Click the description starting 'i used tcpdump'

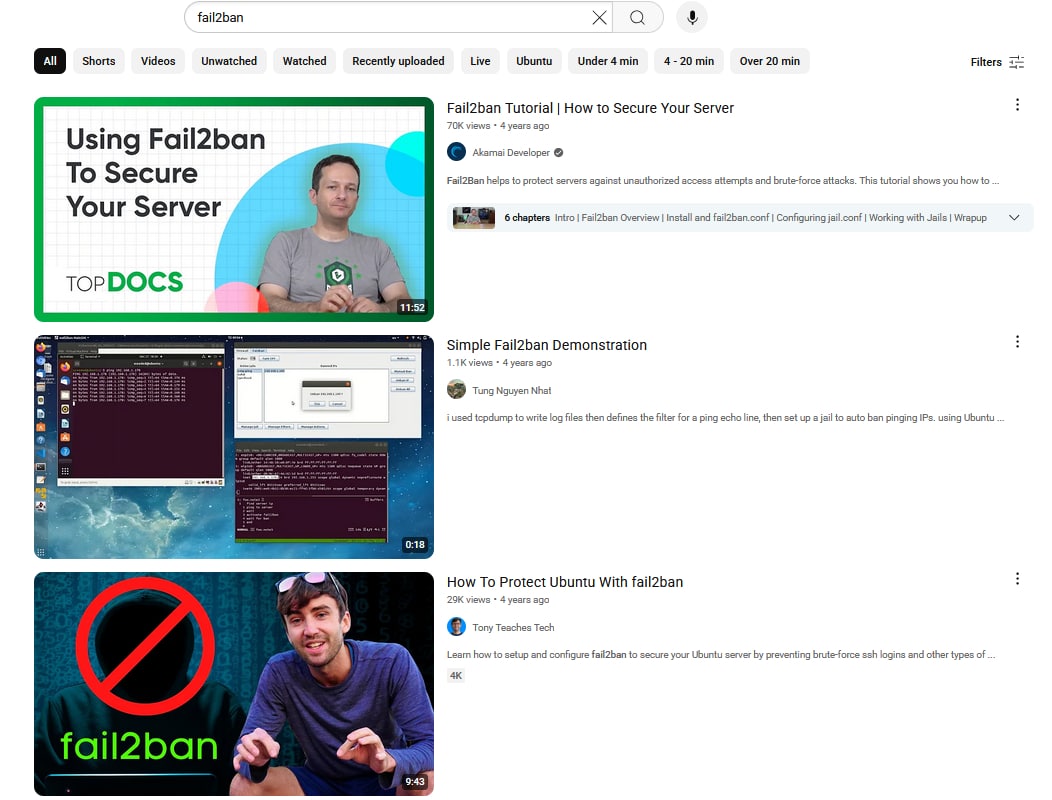tap(725, 417)
